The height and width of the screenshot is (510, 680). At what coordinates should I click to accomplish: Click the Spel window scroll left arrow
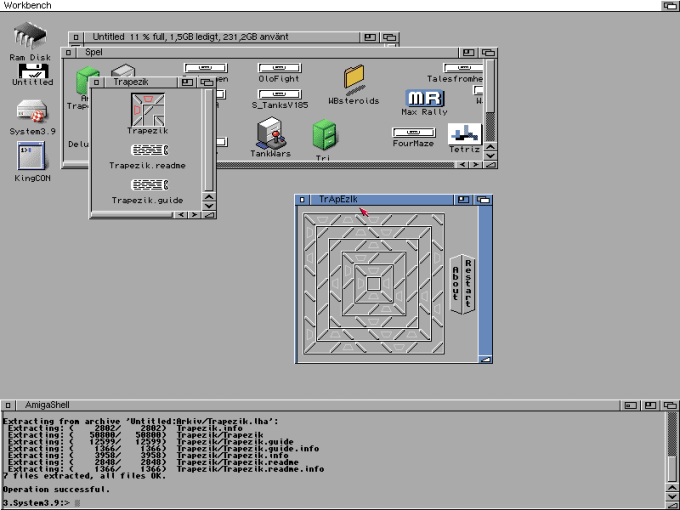pyautogui.click(x=463, y=165)
